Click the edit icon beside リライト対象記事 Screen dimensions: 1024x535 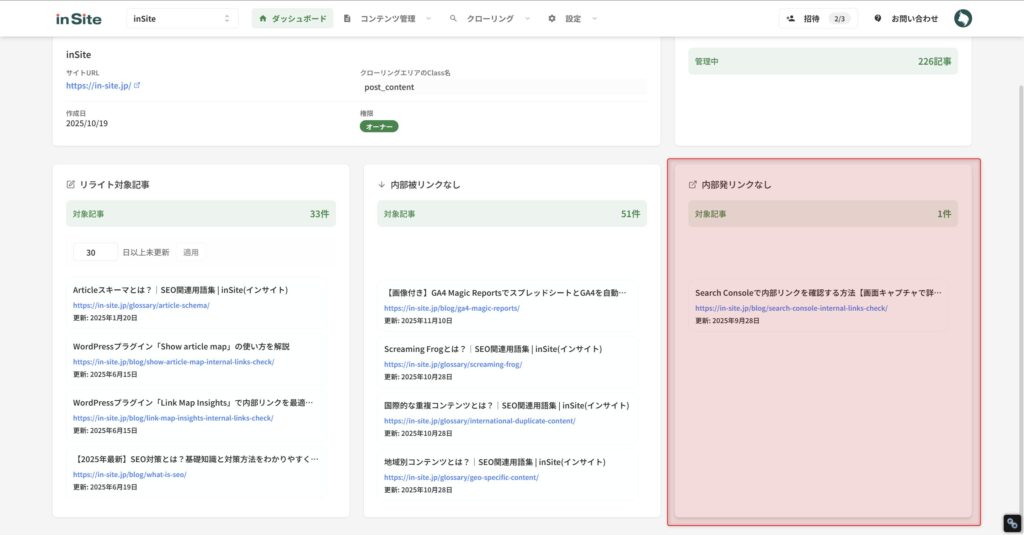pos(71,185)
